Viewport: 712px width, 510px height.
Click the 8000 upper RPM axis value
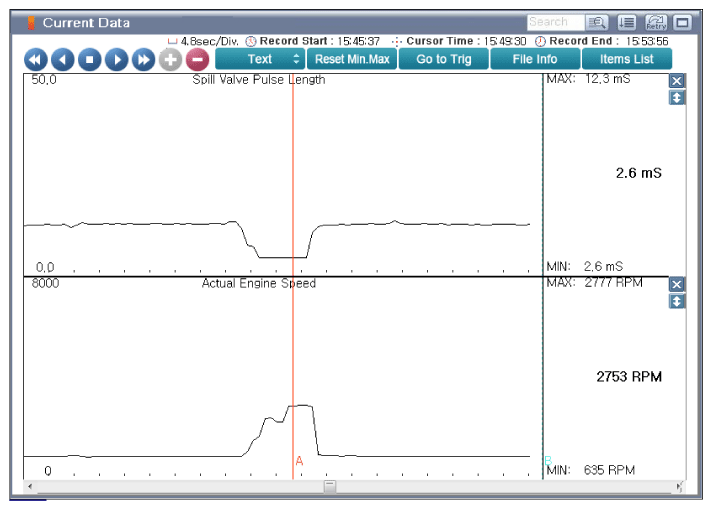pos(45,283)
